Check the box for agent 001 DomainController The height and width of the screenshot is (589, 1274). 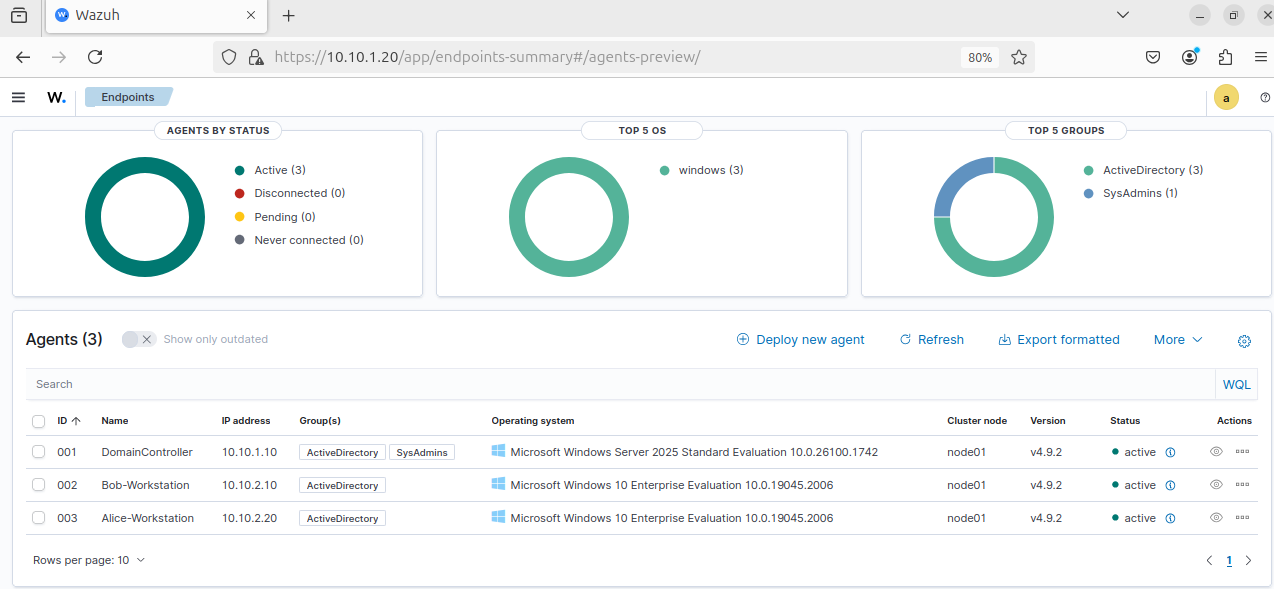[x=38, y=452]
